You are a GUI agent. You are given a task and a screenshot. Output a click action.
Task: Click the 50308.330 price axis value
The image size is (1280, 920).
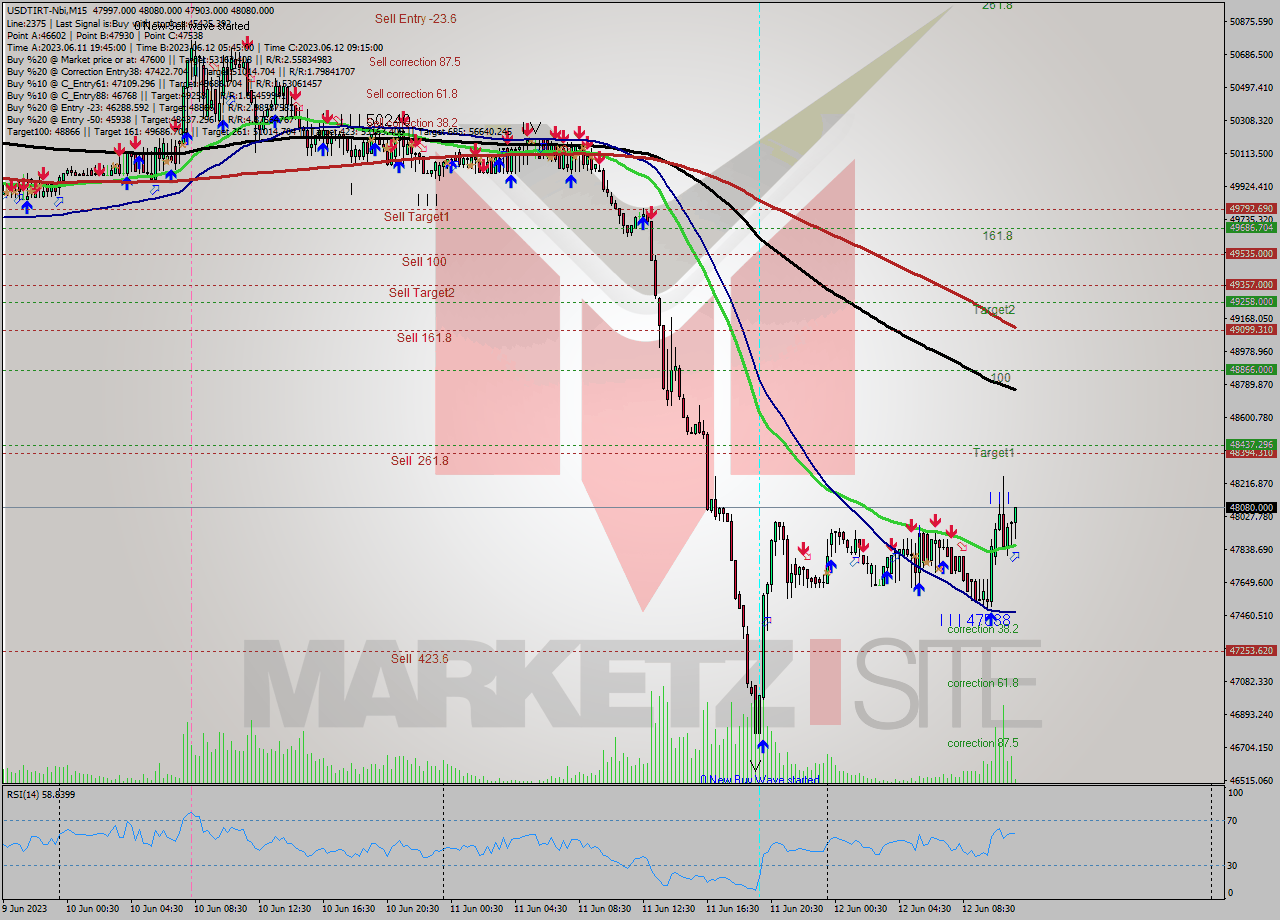click(x=1252, y=121)
